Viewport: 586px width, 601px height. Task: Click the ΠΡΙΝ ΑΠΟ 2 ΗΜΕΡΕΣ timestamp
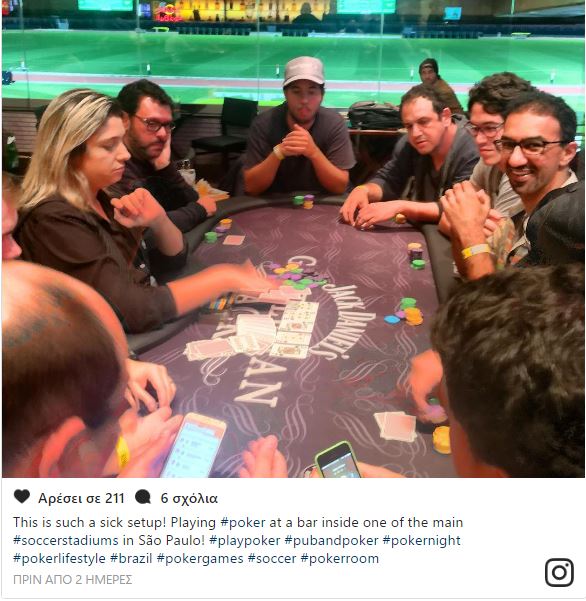72,580
